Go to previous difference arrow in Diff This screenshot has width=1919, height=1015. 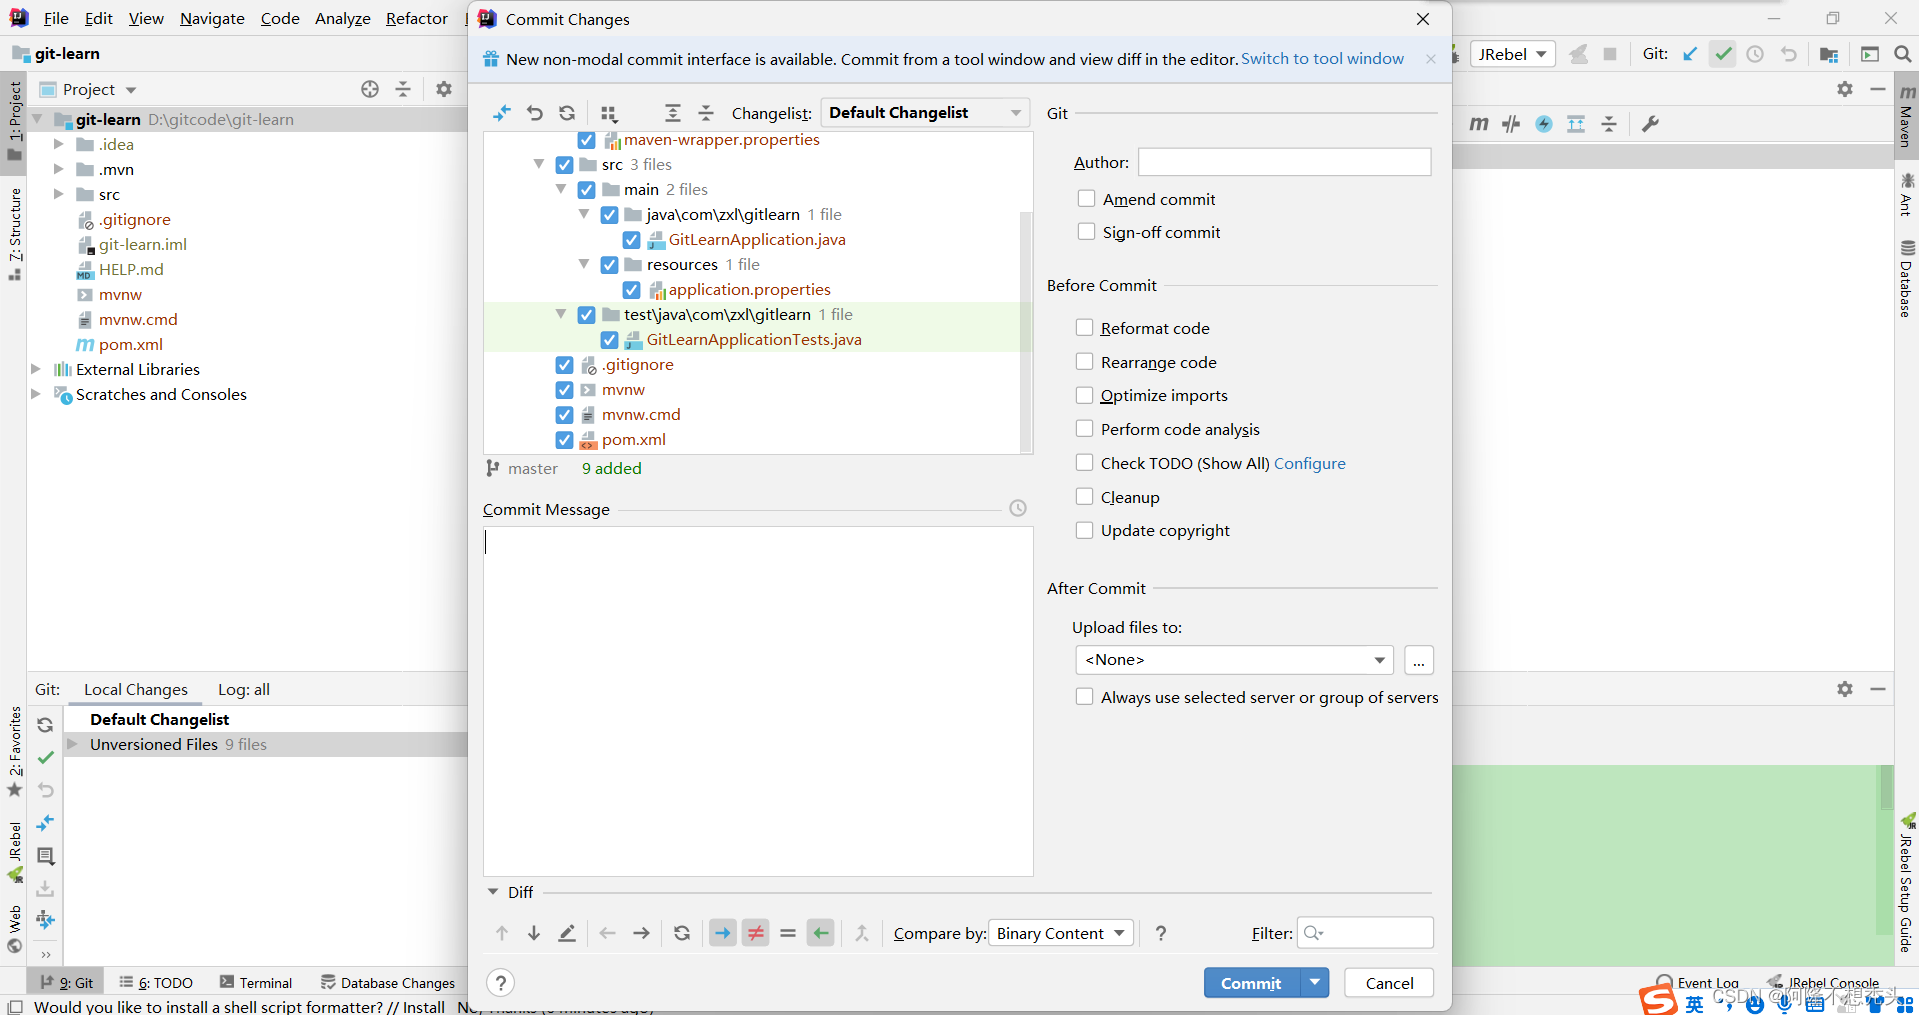pyautogui.click(x=502, y=933)
